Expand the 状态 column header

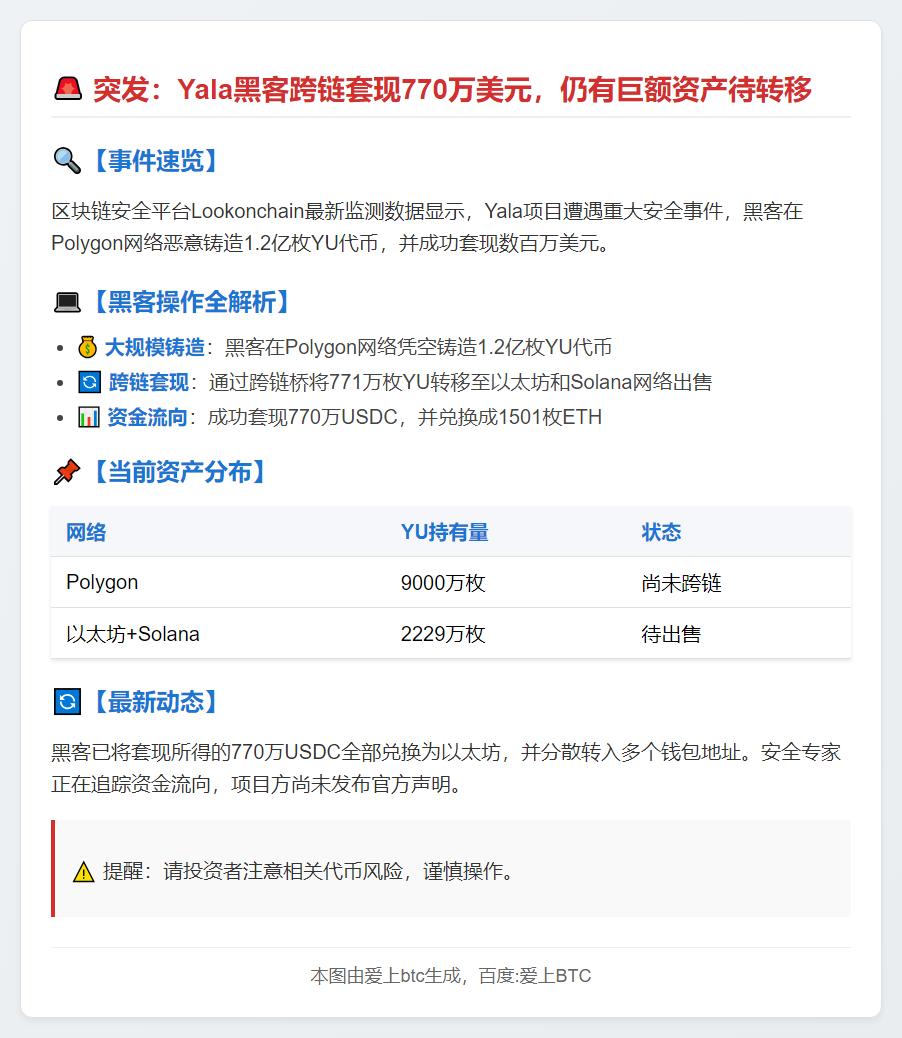click(x=661, y=532)
